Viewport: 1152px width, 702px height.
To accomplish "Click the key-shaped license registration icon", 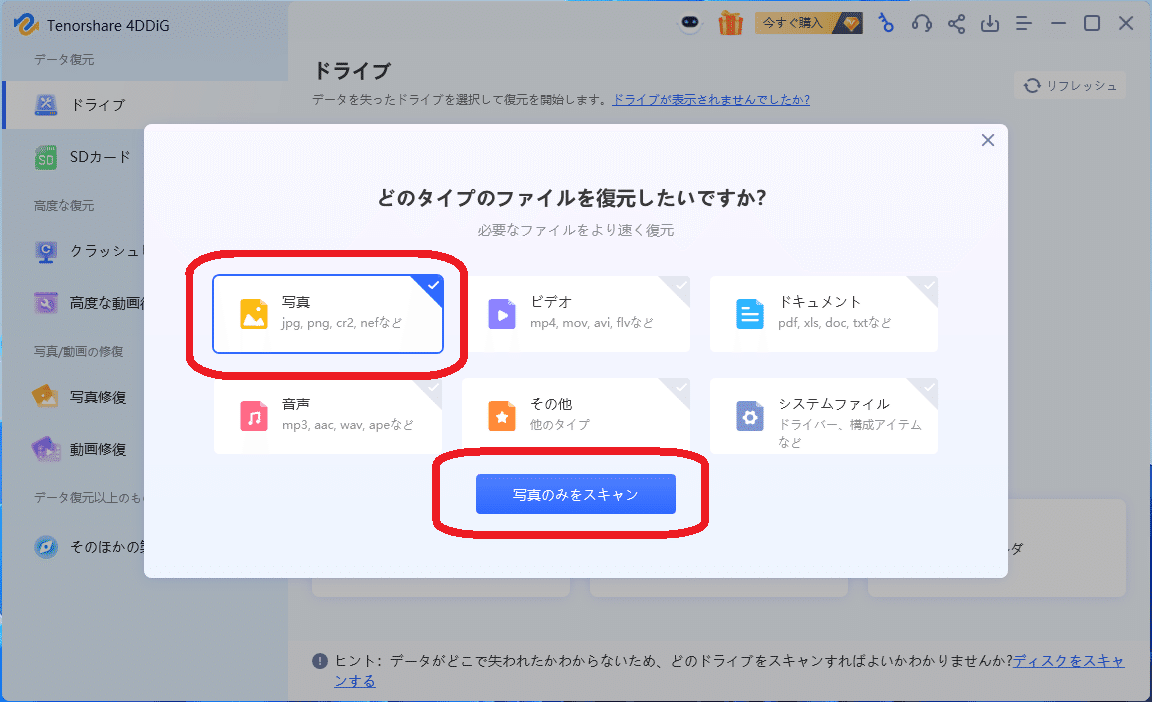I will [x=886, y=23].
